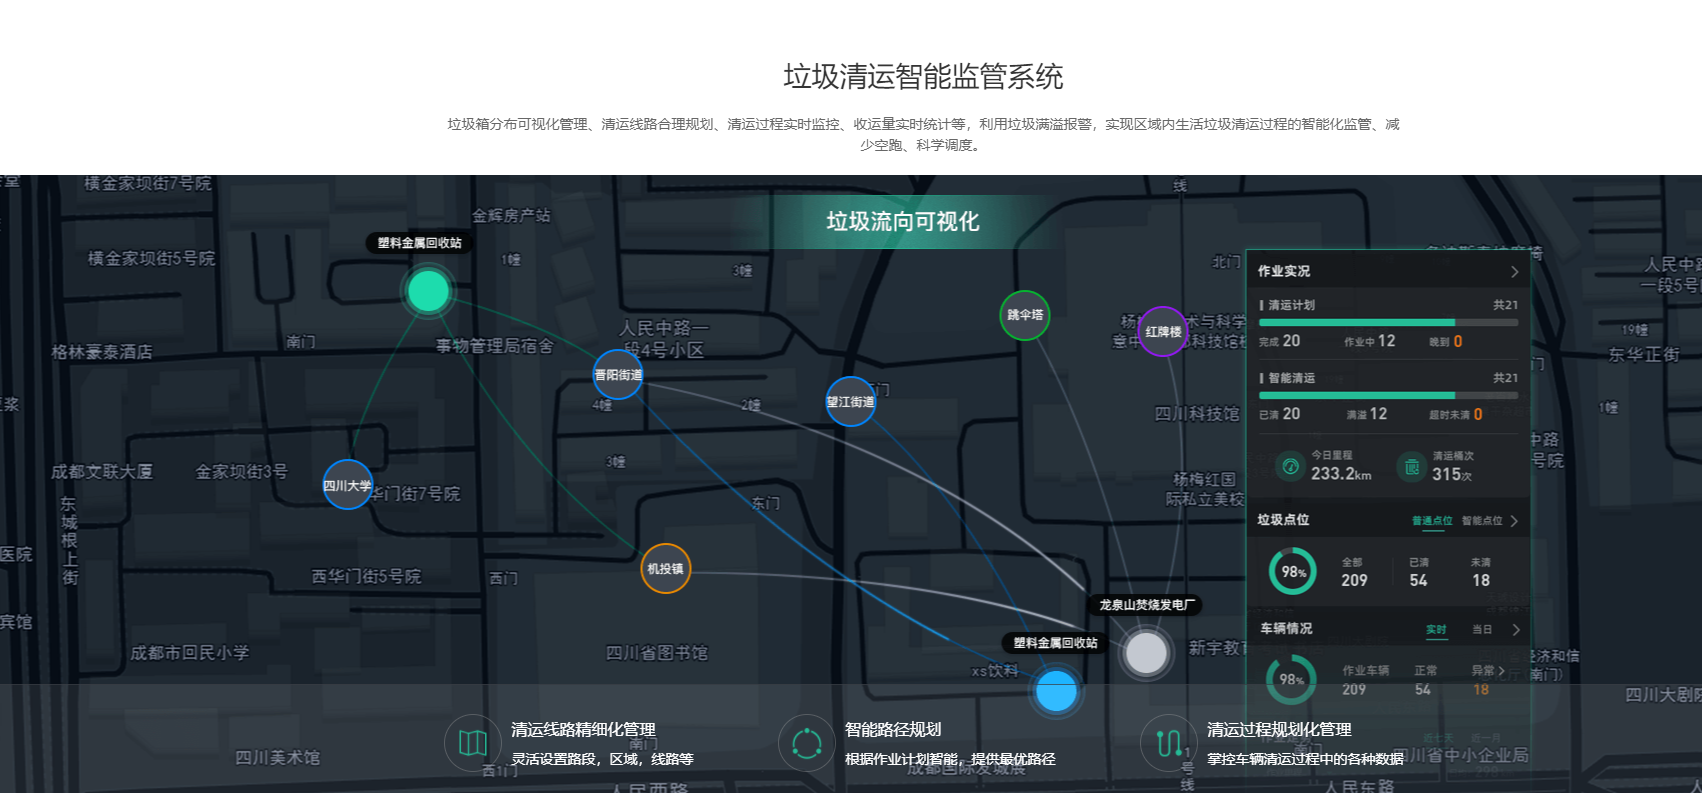Expand the 作业实况 panel arrow

[x=1514, y=272]
